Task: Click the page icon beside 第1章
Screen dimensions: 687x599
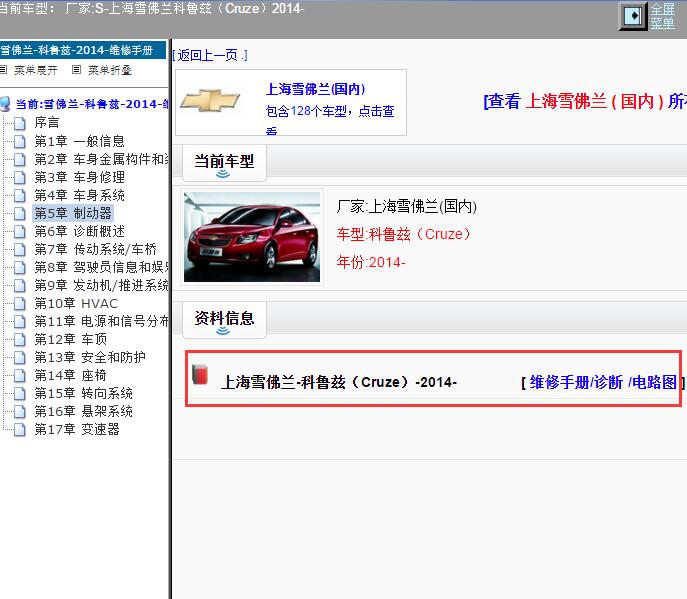Action: (x=19, y=142)
